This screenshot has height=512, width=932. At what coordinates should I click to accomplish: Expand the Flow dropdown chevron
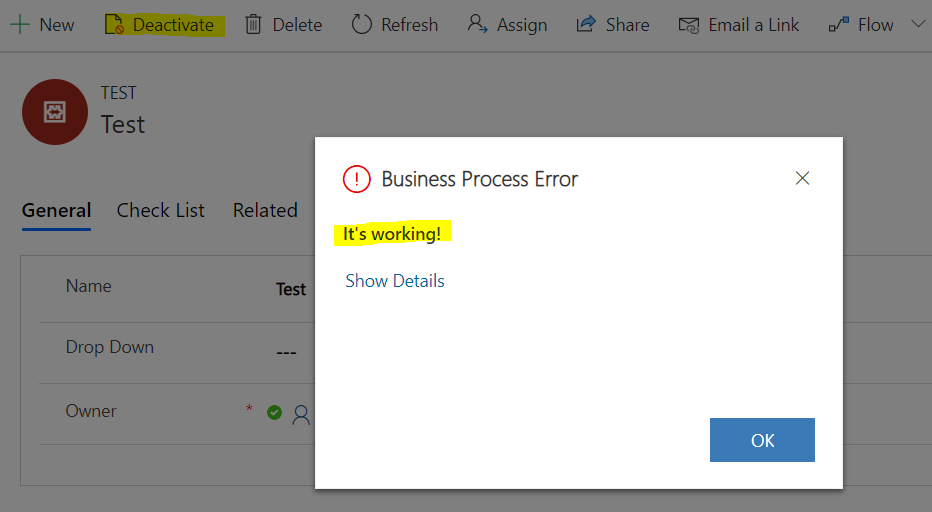click(x=918, y=24)
